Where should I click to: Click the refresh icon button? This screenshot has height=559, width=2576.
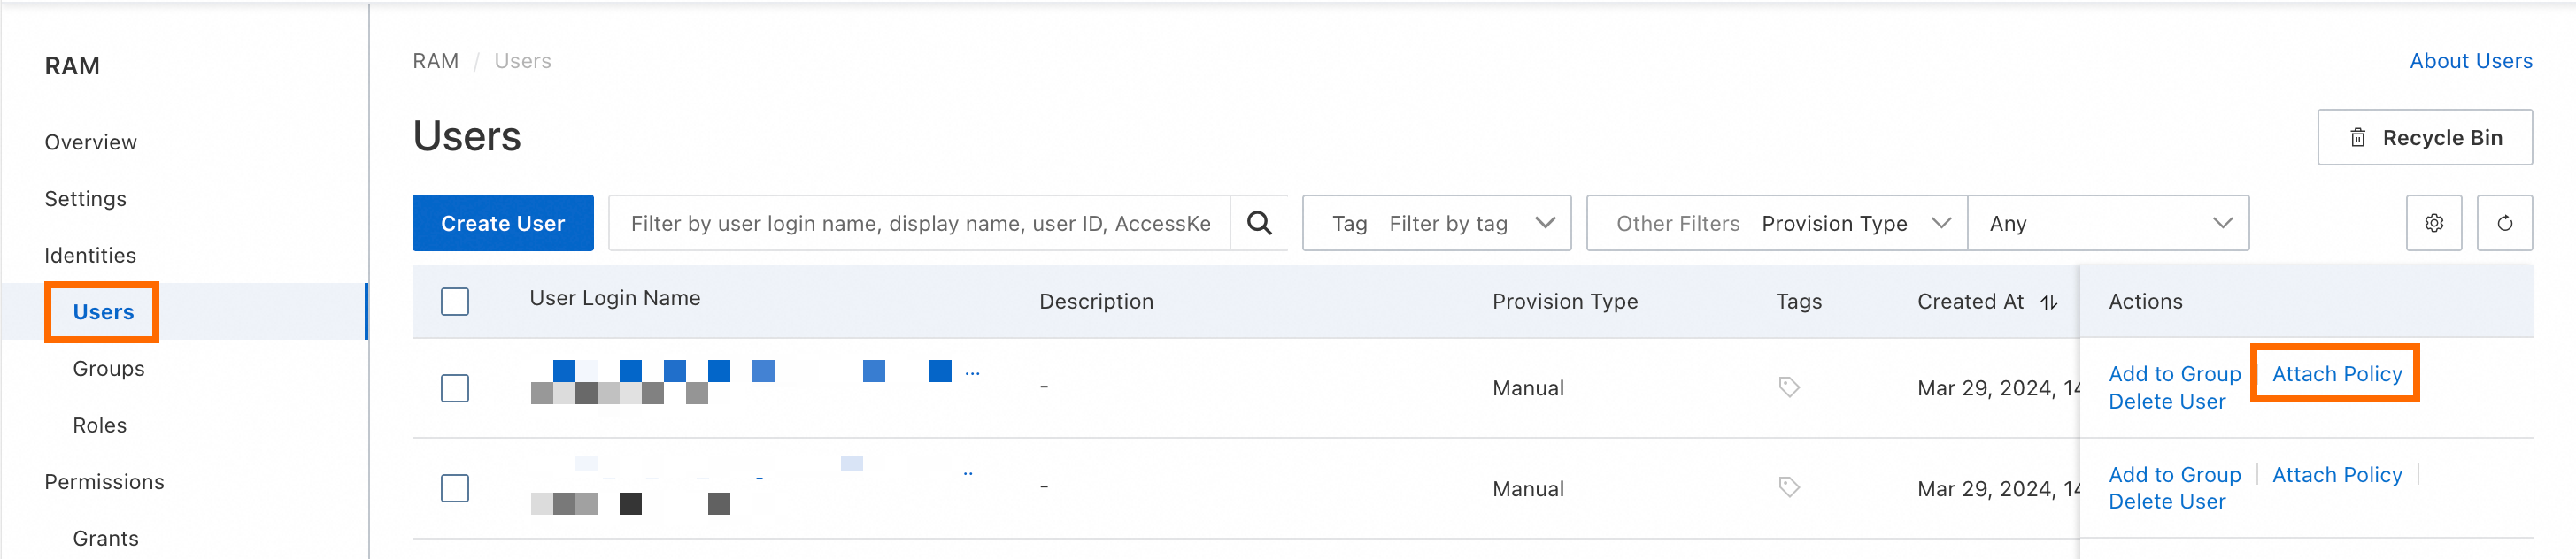(2504, 223)
